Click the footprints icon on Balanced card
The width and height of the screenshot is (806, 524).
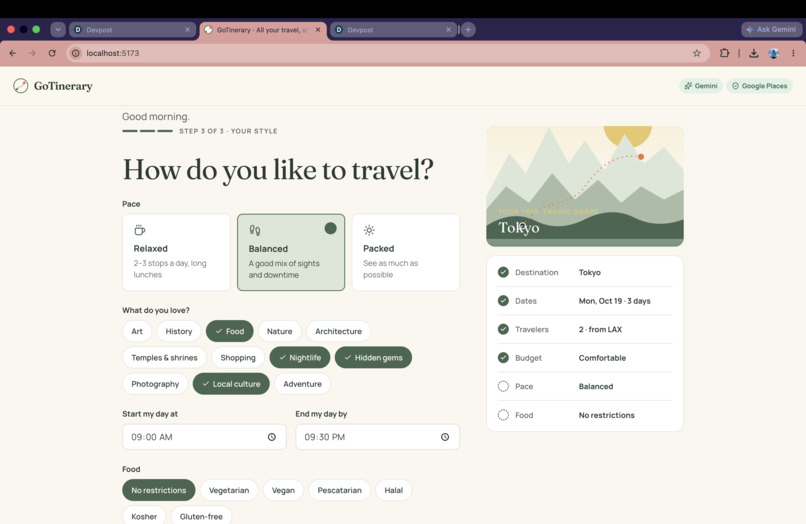point(254,230)
